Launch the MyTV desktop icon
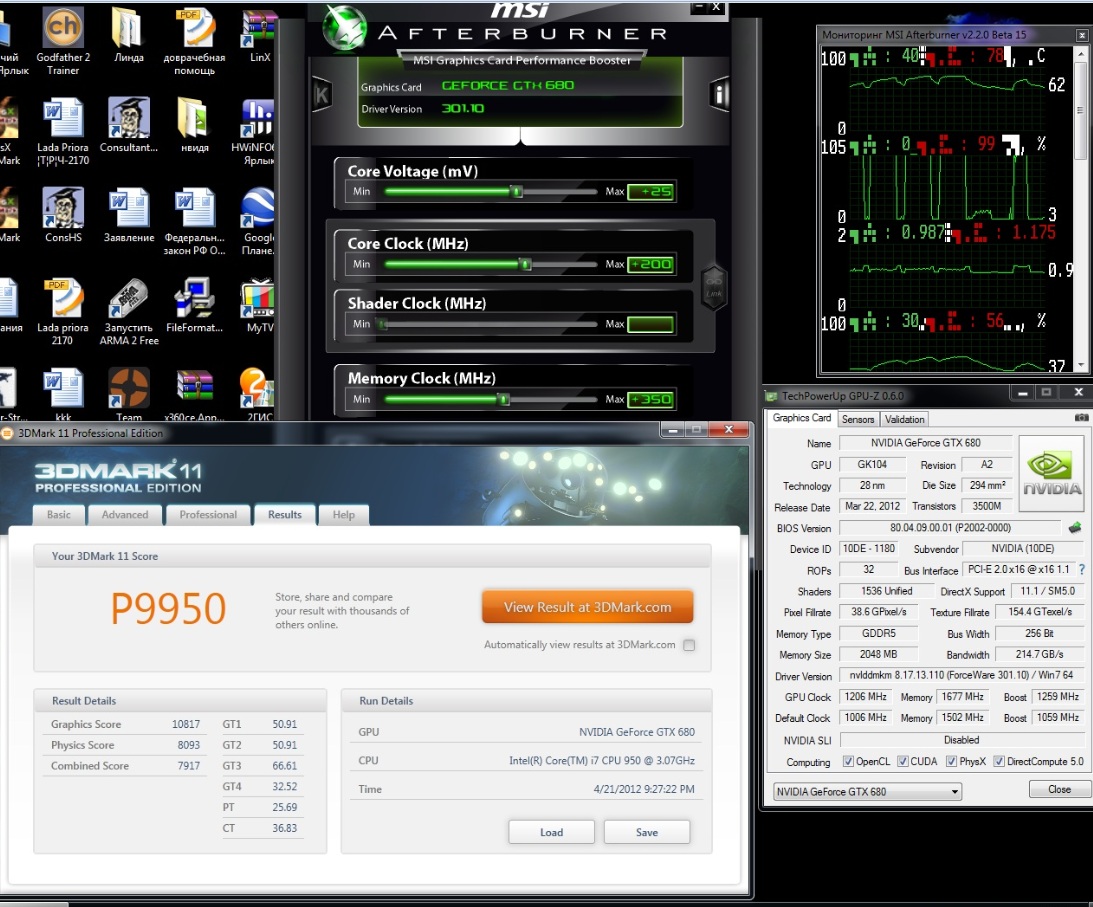This screenshot has height=907, width=1093. (258, 305)
